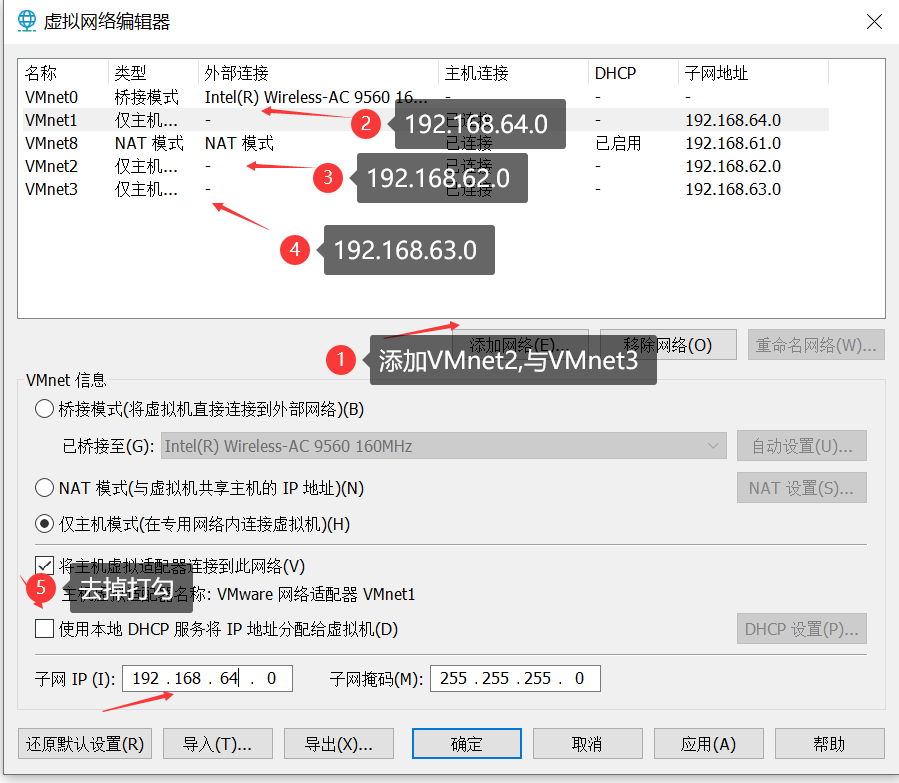Close the 虚拟网络编辑器 window
899x783 pixels.
coord(874,22)
